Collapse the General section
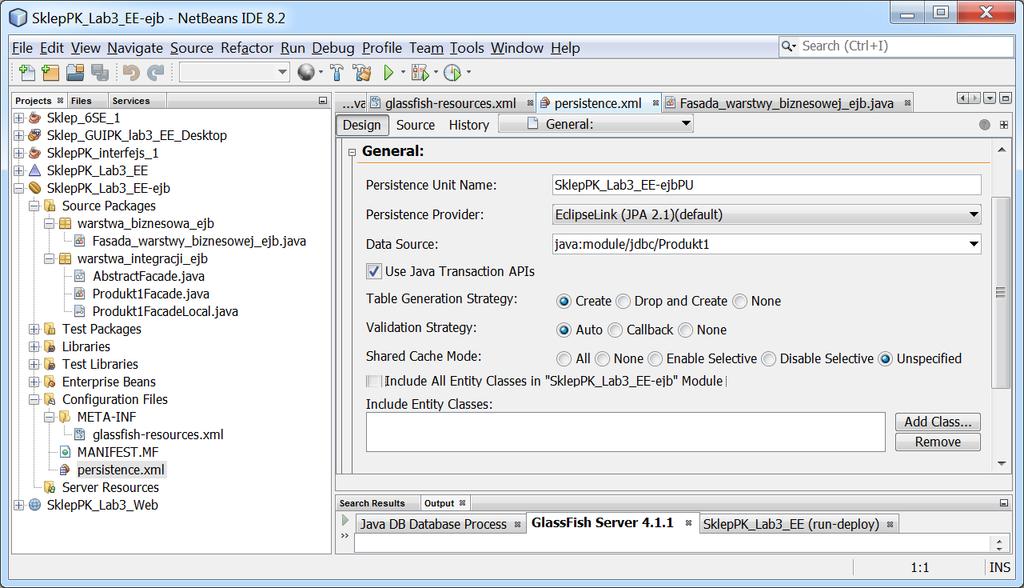This screenshot has height=588, width=1024. click(352, 152)
